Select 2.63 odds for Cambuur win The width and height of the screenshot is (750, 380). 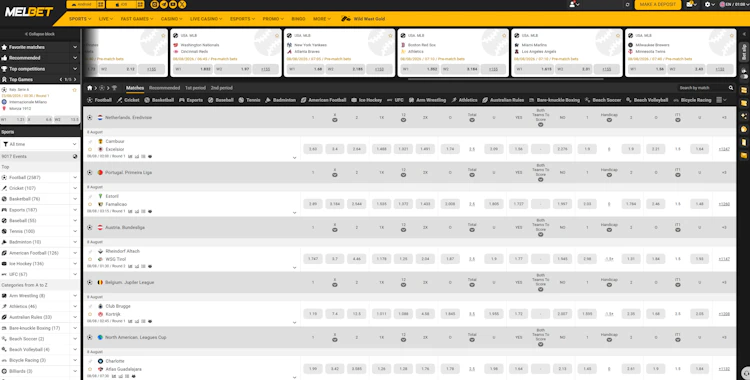pyautogui.click(x=313, y=149)
